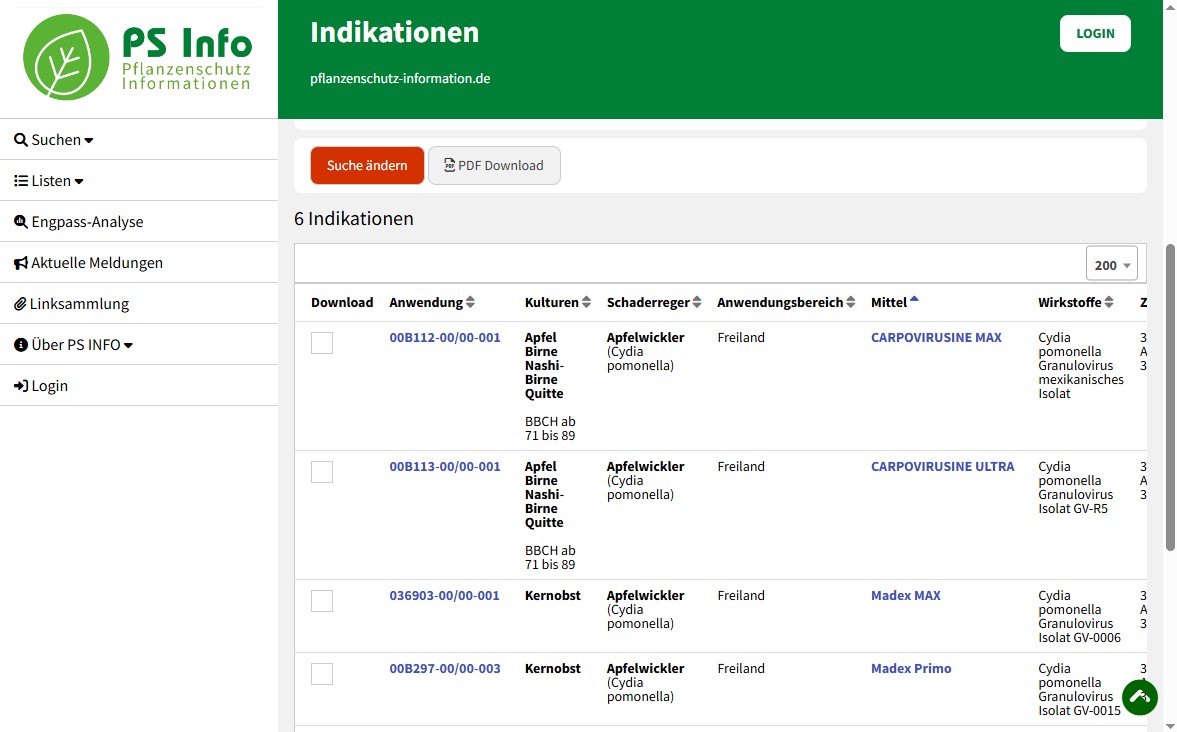This screenshot has height=732, width=1177.
Task: Click sort arrows on Anwendung column
Action: 470,303
